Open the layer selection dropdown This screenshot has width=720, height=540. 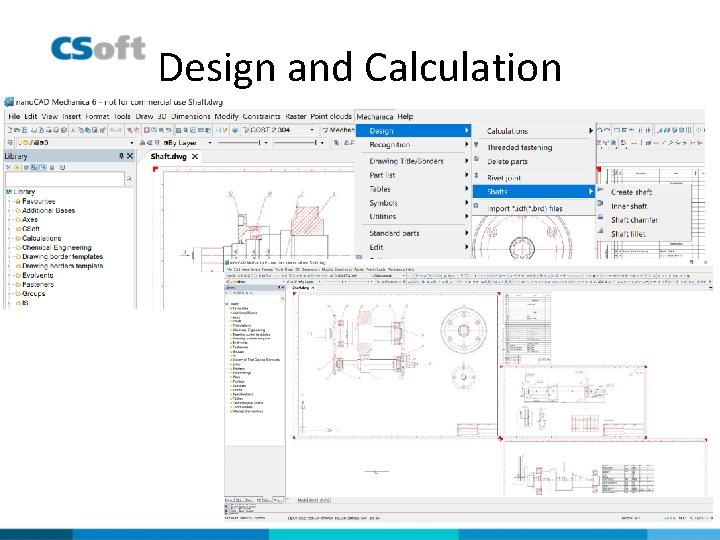pos(131,143)
